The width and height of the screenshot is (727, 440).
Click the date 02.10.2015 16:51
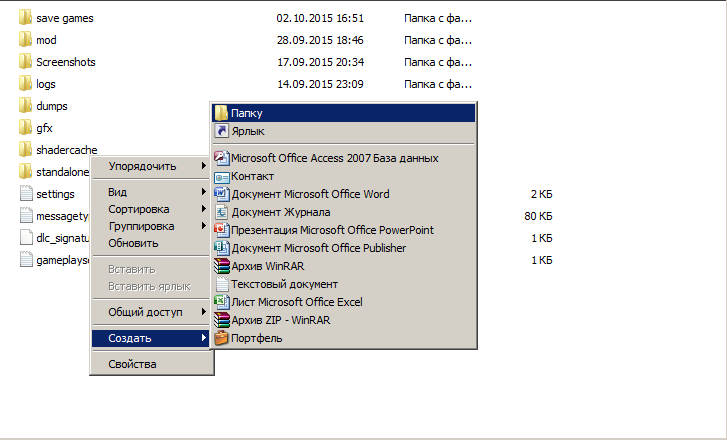click(x=320, y=19)
